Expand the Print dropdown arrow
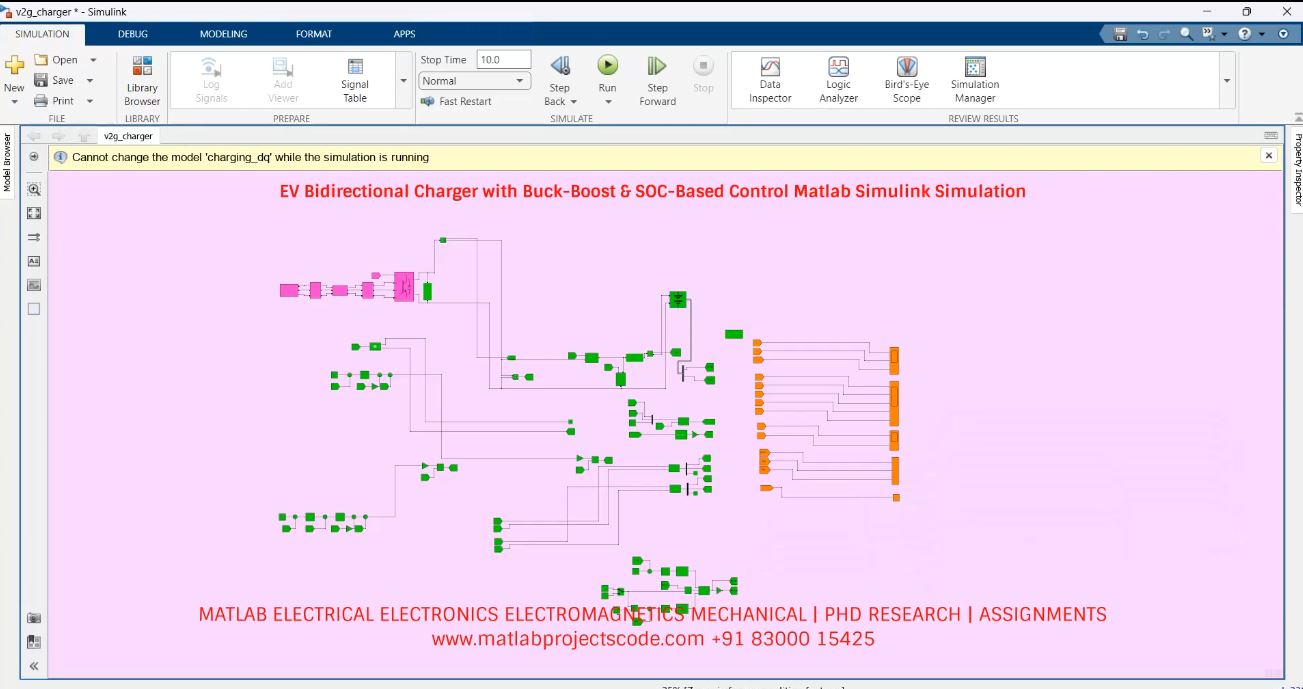The width and height of the screenshot is (1303, 689). point(89,101)
